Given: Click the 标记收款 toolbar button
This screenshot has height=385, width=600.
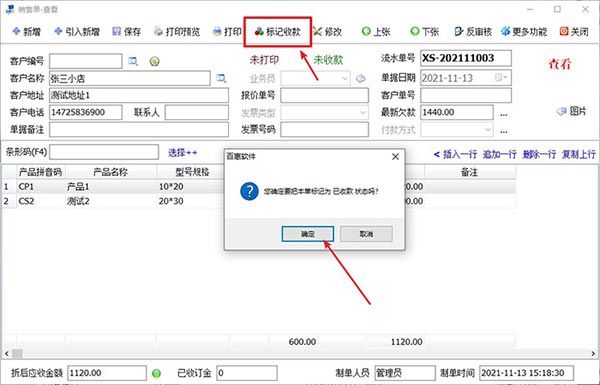Looking at the screenshot, I should pos(278,32).
